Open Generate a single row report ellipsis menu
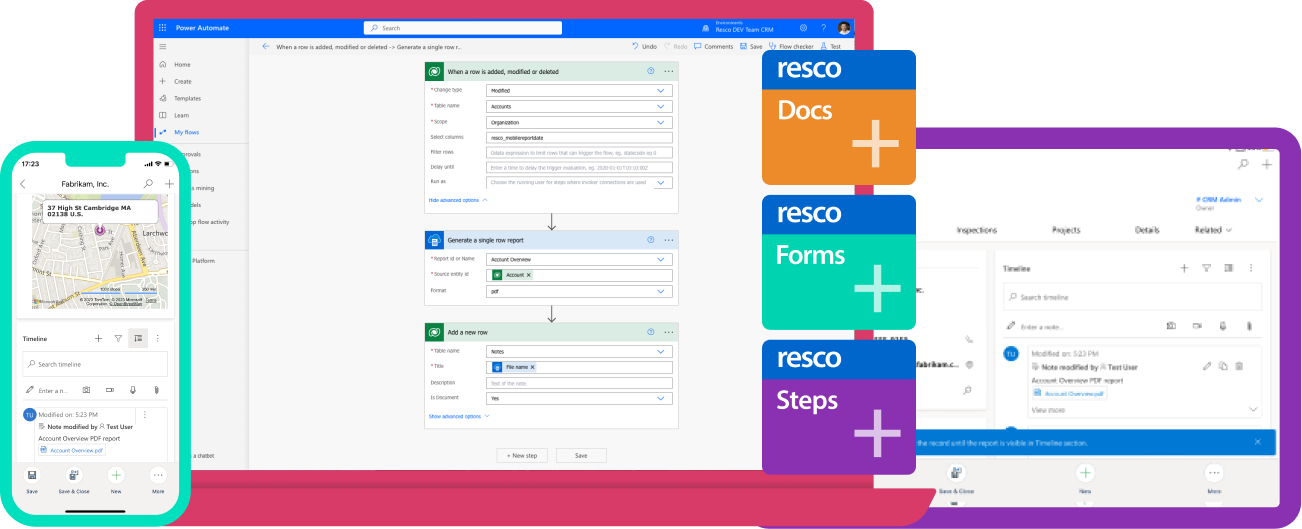 [x=669, y=240]
